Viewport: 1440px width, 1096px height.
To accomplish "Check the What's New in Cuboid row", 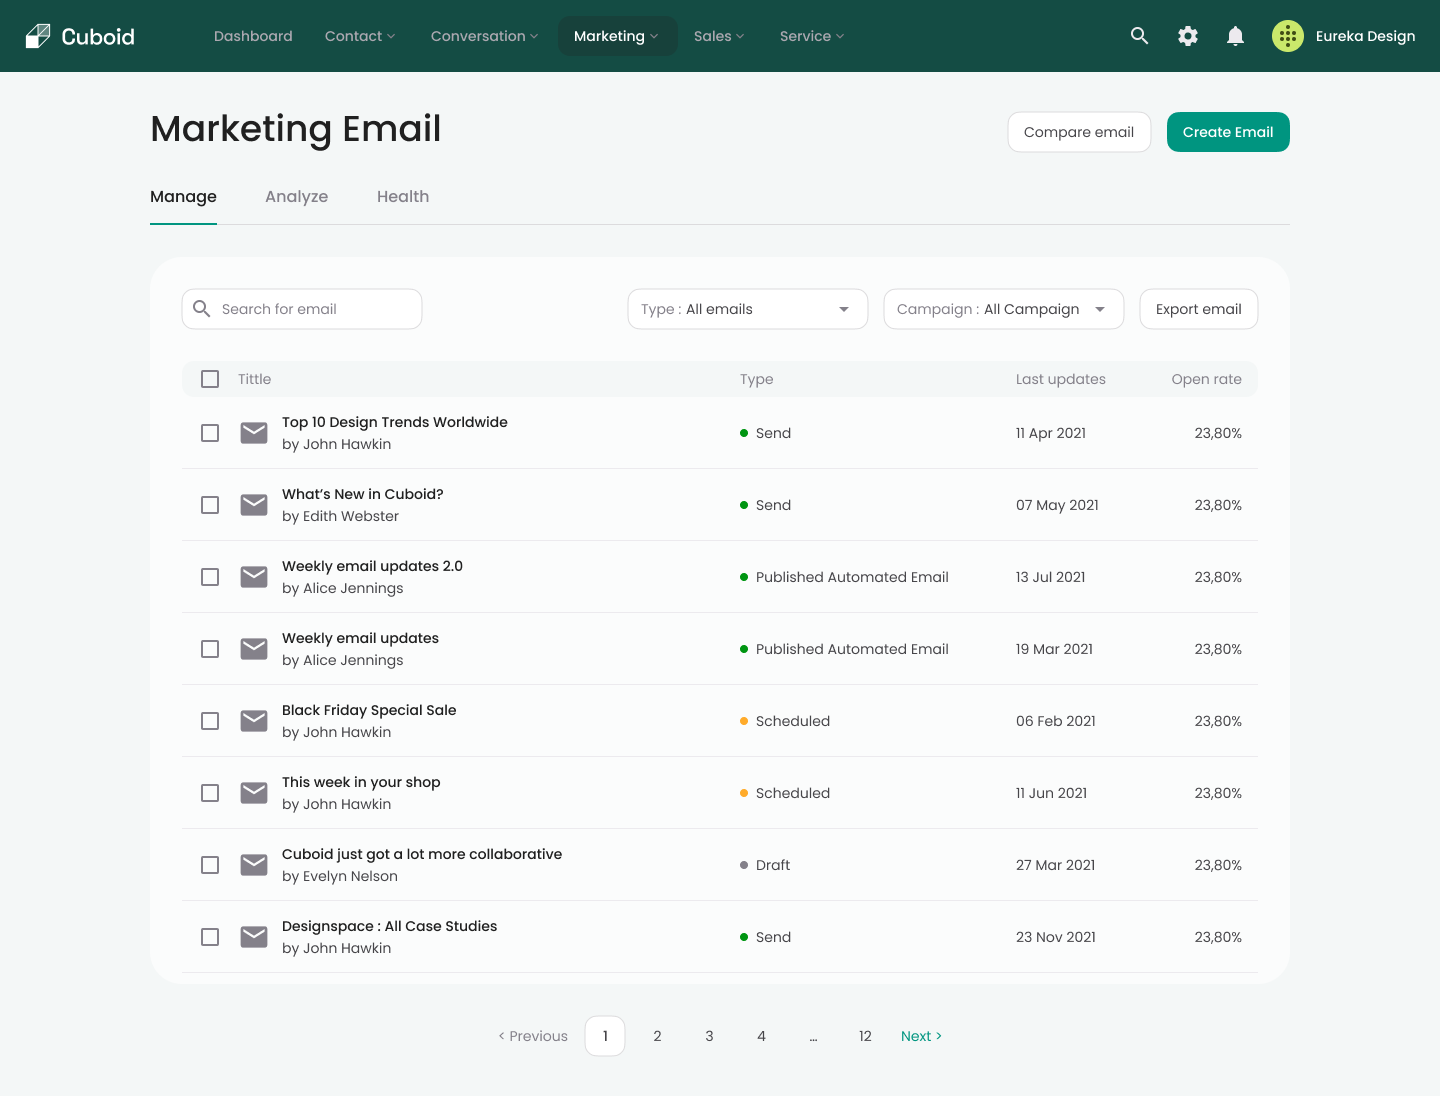I will pyautogui.click(x=210, y=505).
